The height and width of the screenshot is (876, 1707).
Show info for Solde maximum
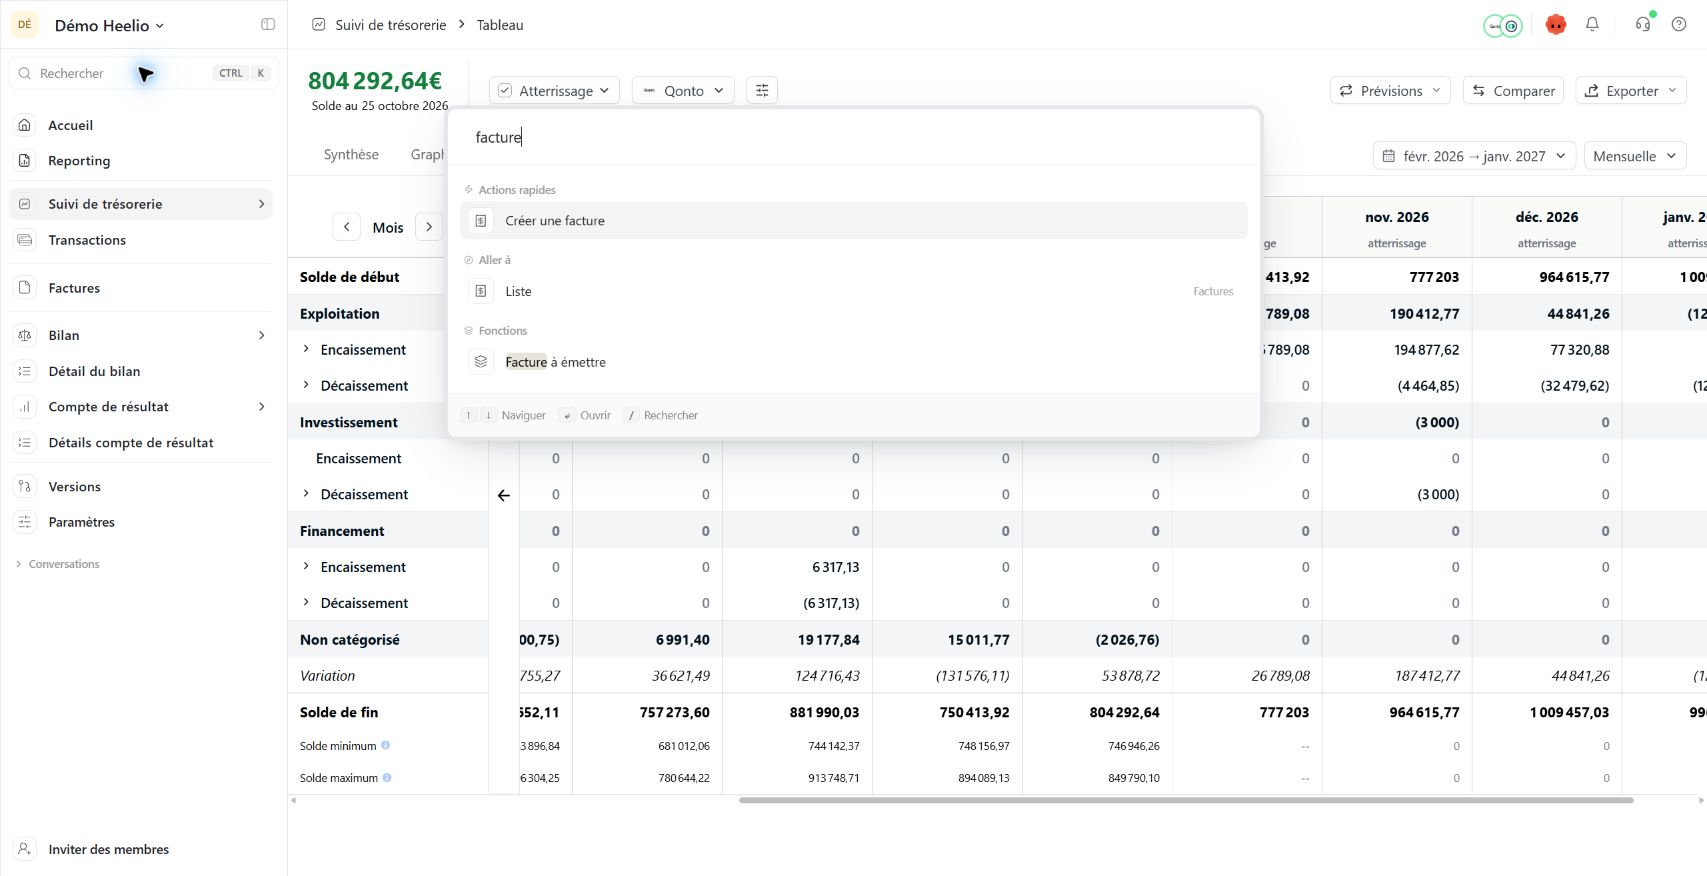tap(387, 777)
